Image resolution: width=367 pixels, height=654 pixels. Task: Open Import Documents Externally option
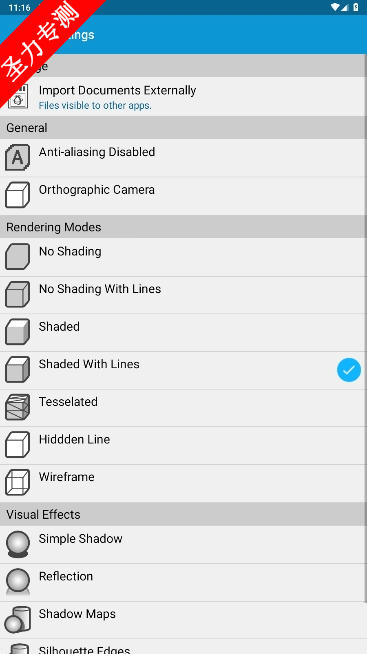pos(184,96)
